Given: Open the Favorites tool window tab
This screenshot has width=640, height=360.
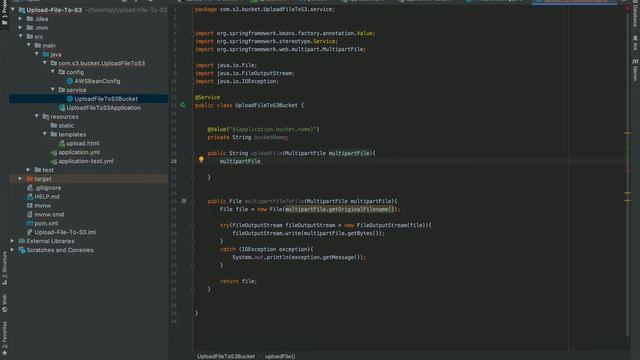Looking at the screenshot, I should point(4,338).
